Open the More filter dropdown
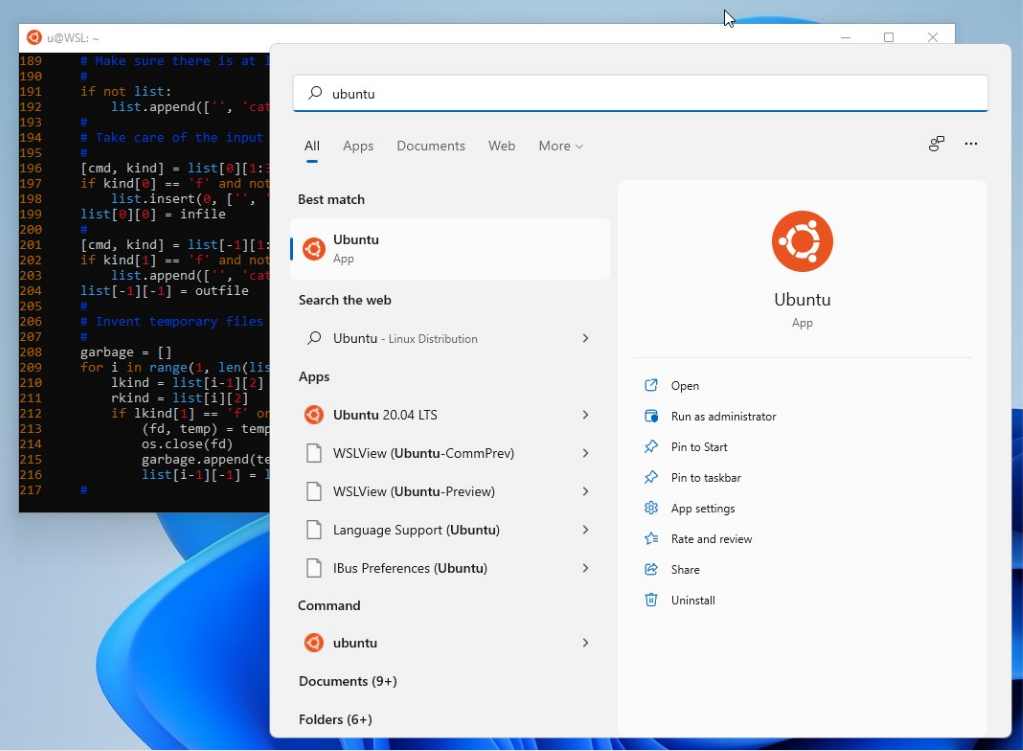Screen dimensions: 1023x751 (560, 146)
